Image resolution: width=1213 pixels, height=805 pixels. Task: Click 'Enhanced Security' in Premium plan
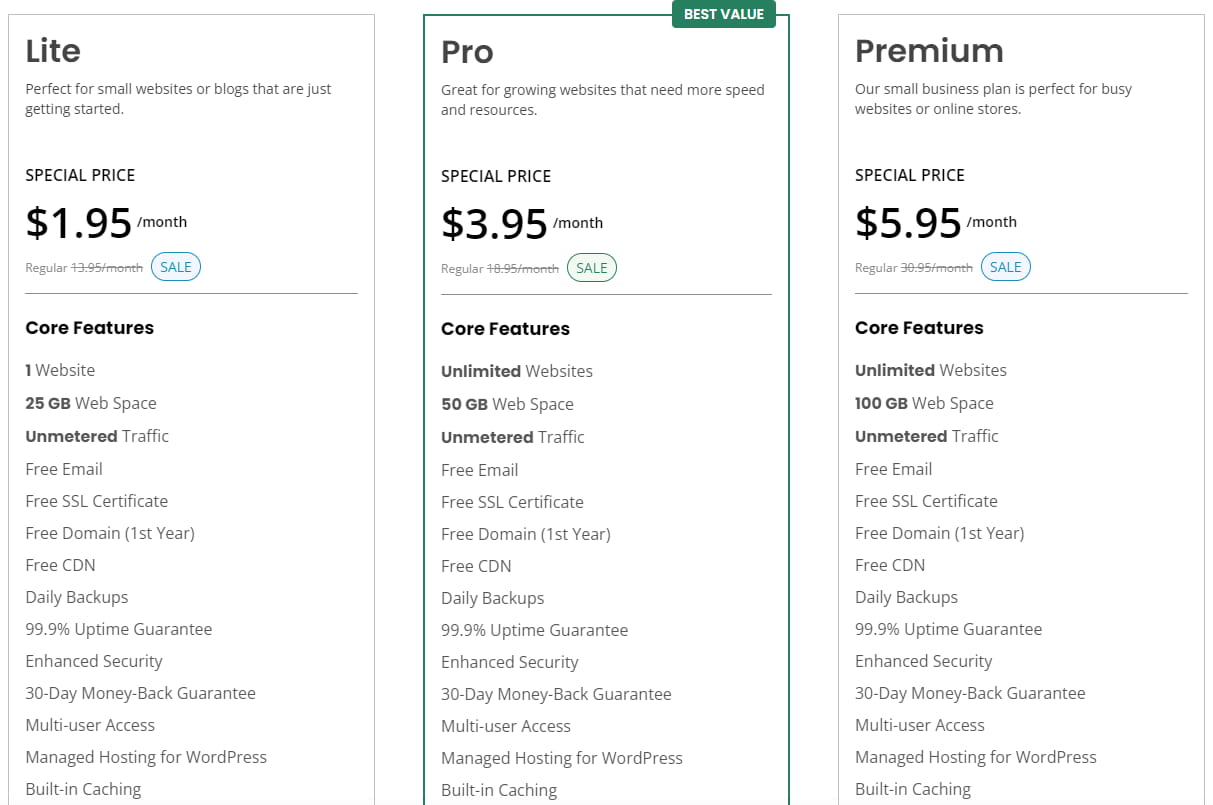pyautogui.click(x=923, y=661)
